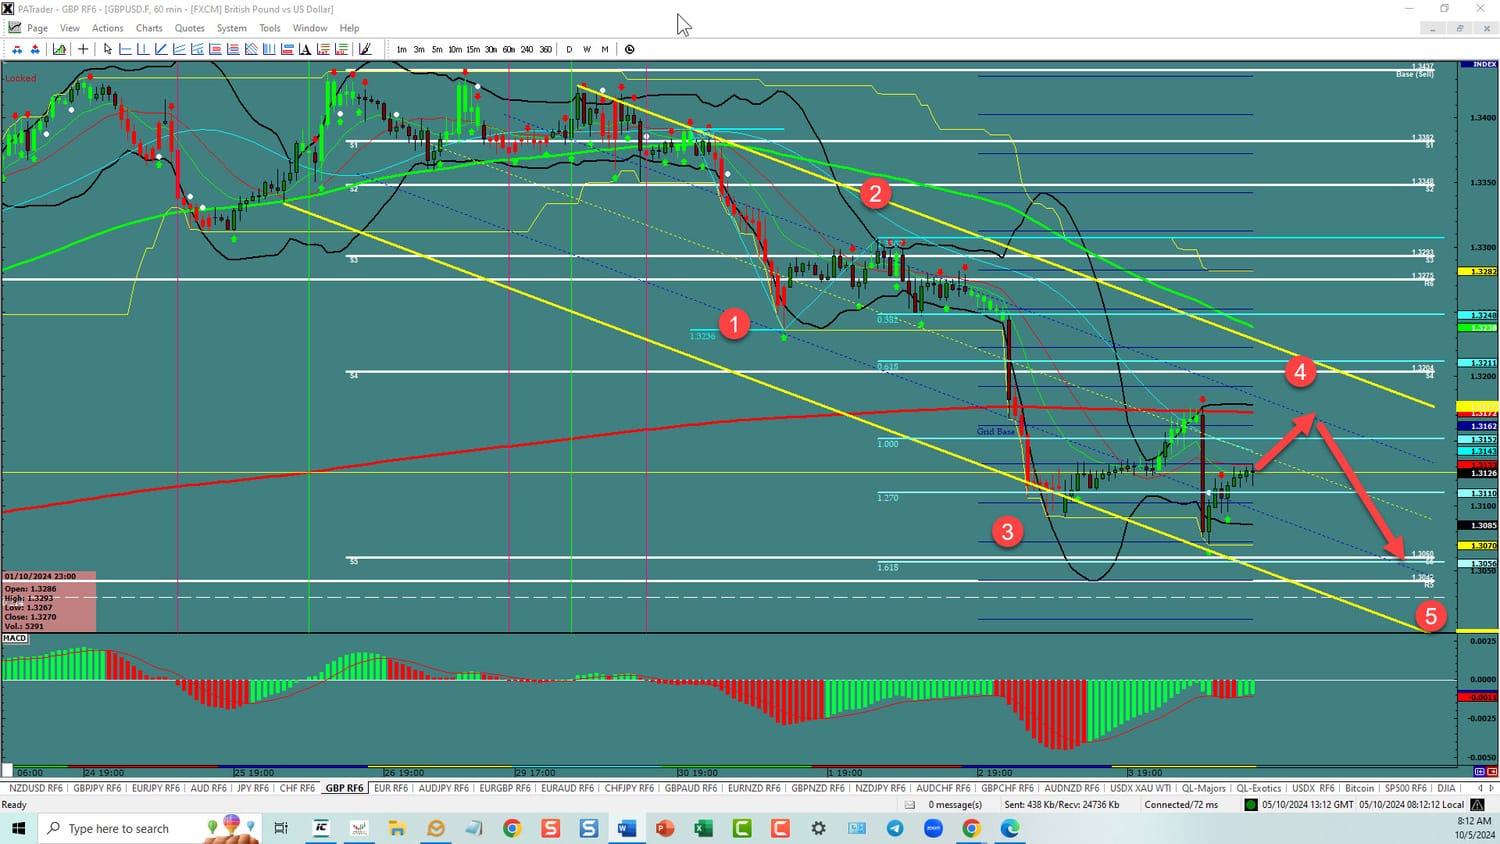Switch to 60m timeframe
The width and height of the screenshot is (1500, 844).
[x=509, y=49]
